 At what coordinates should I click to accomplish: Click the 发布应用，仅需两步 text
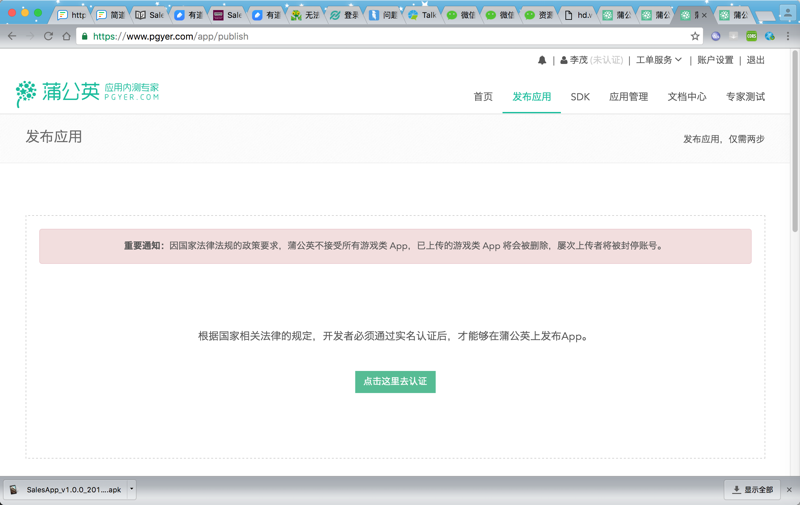pos(724,139)
